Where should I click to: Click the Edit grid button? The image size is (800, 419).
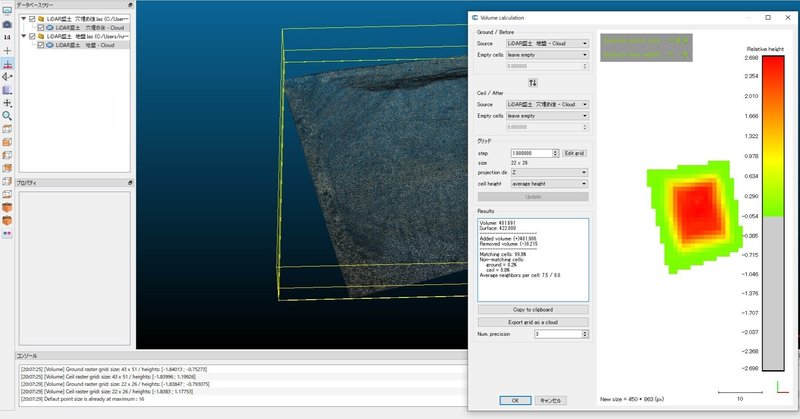pyautogui.click(x=574, y=153)
